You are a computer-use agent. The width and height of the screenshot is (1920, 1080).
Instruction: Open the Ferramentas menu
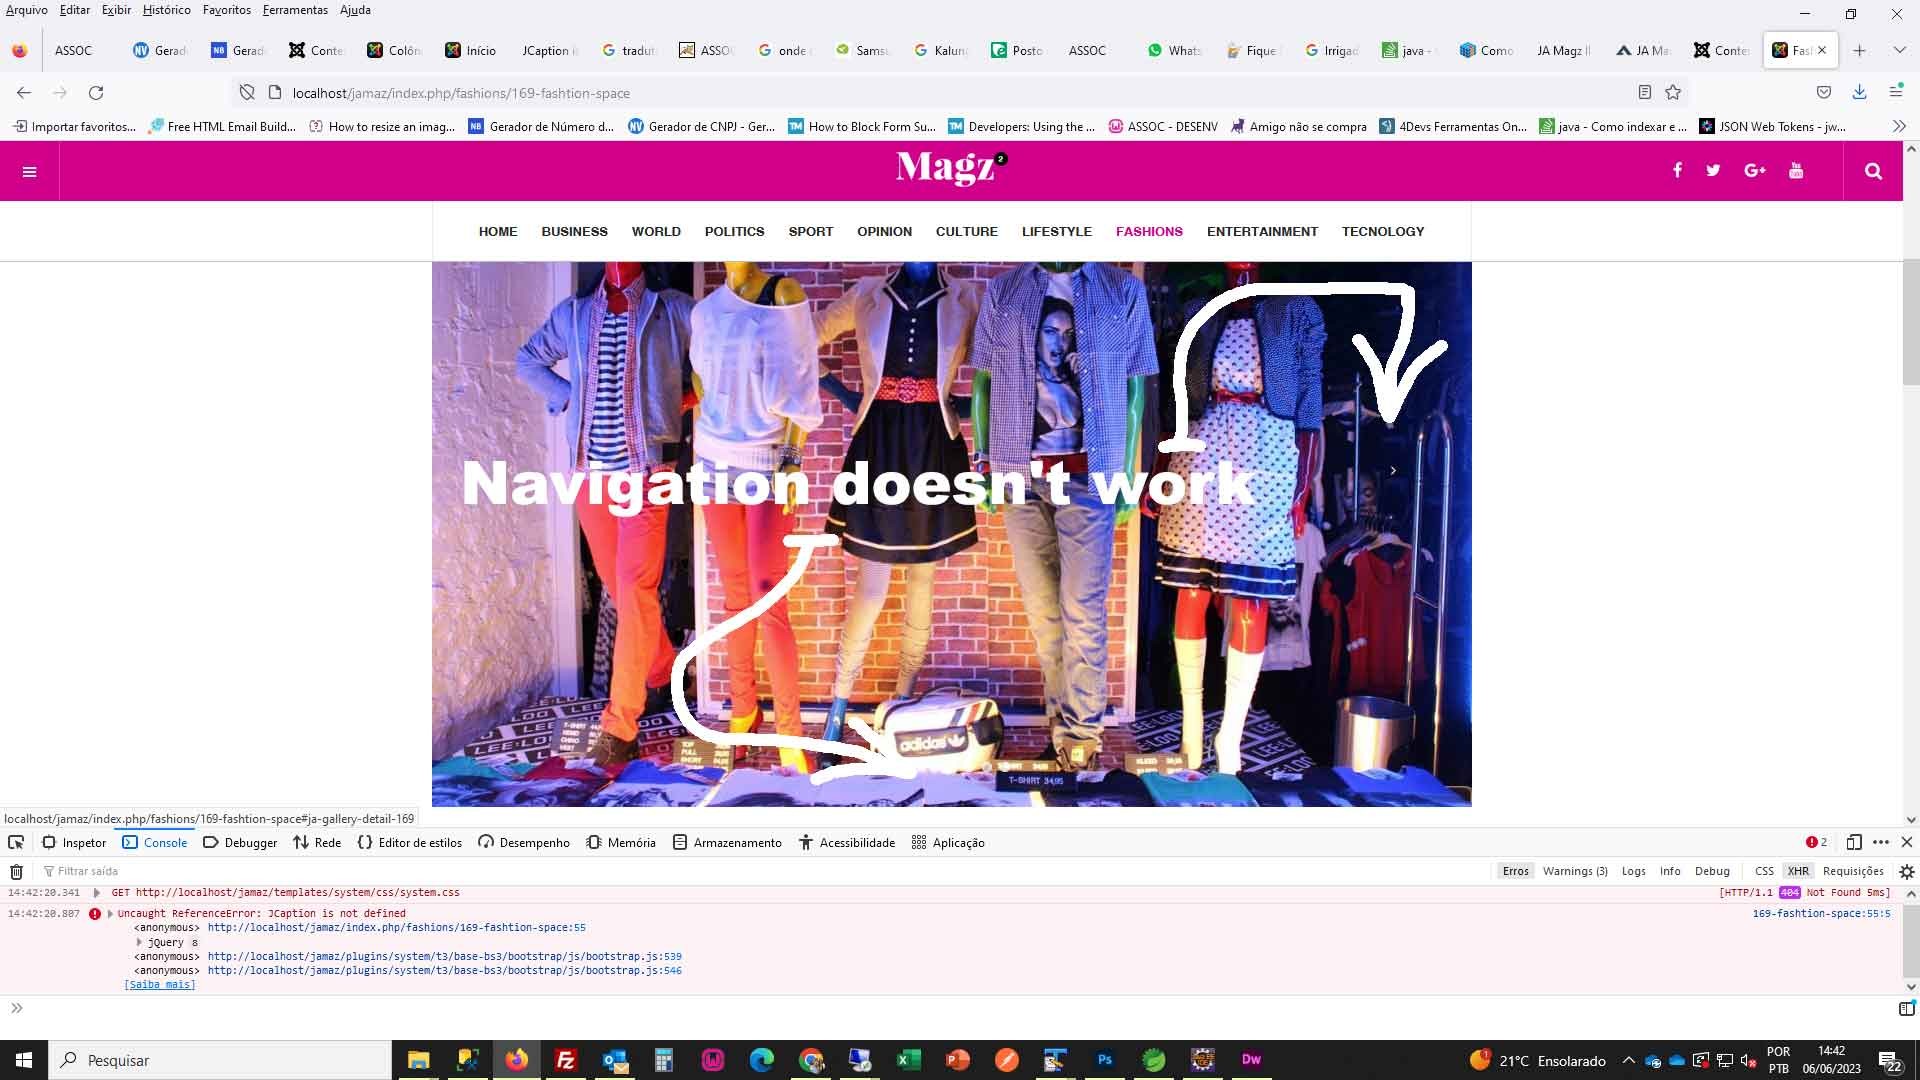pos(295,10)
